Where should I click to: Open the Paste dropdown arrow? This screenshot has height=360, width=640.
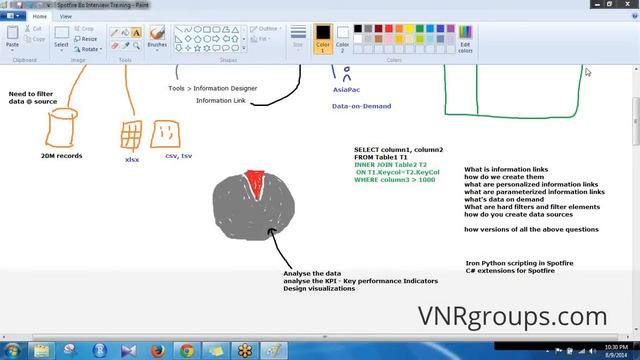pos(12,50)
